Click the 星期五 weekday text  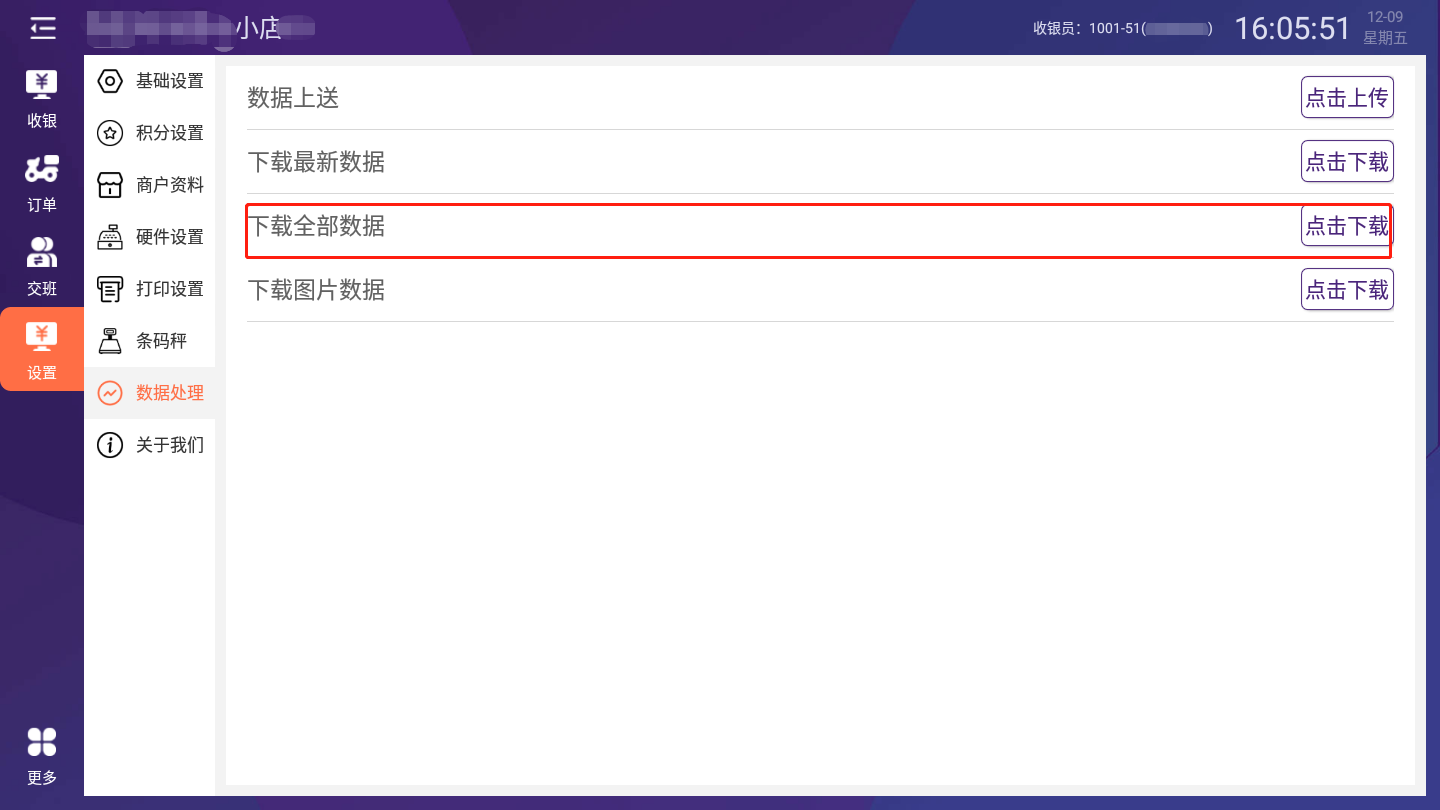click(x=1385, y=38)
